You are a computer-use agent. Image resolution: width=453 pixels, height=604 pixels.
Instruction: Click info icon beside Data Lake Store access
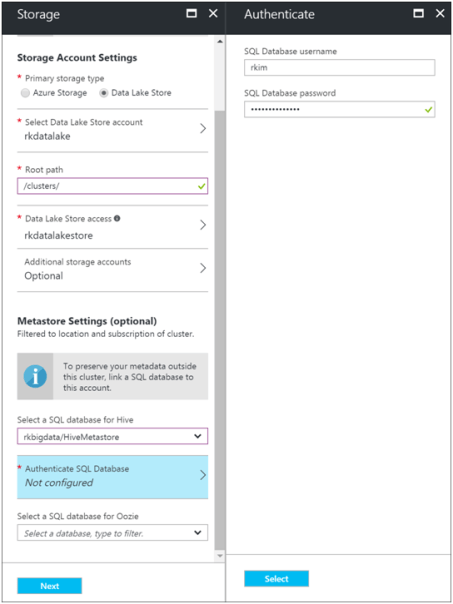[117, 218]
